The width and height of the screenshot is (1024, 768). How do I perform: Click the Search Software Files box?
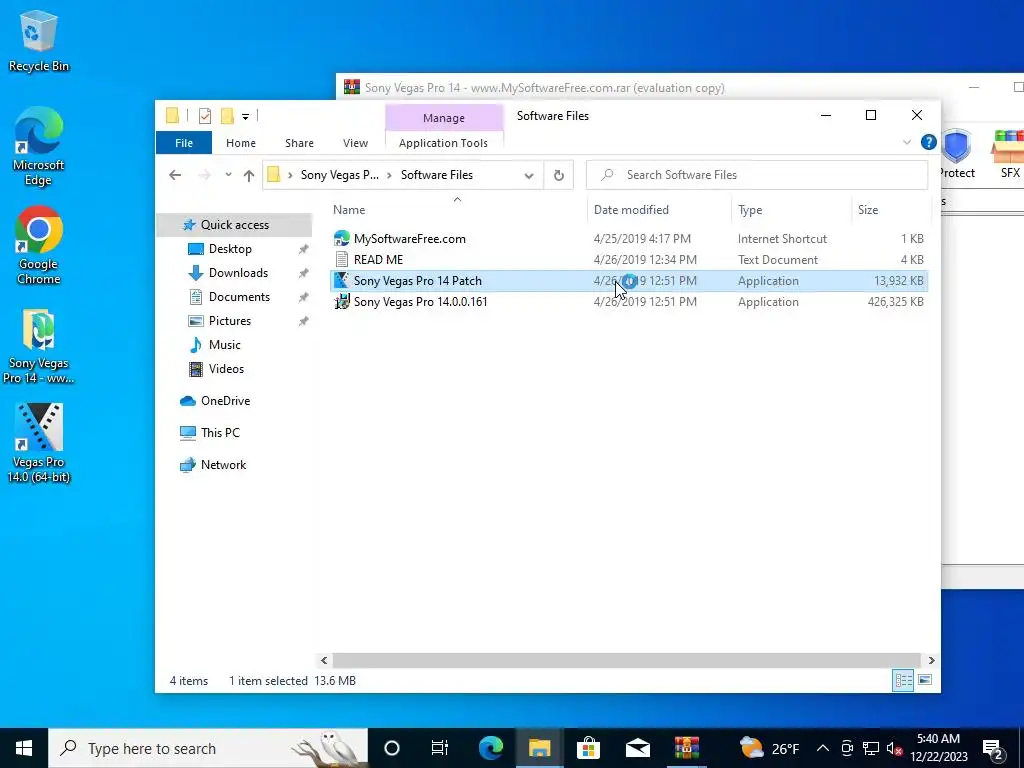click(x=757, y=175)
